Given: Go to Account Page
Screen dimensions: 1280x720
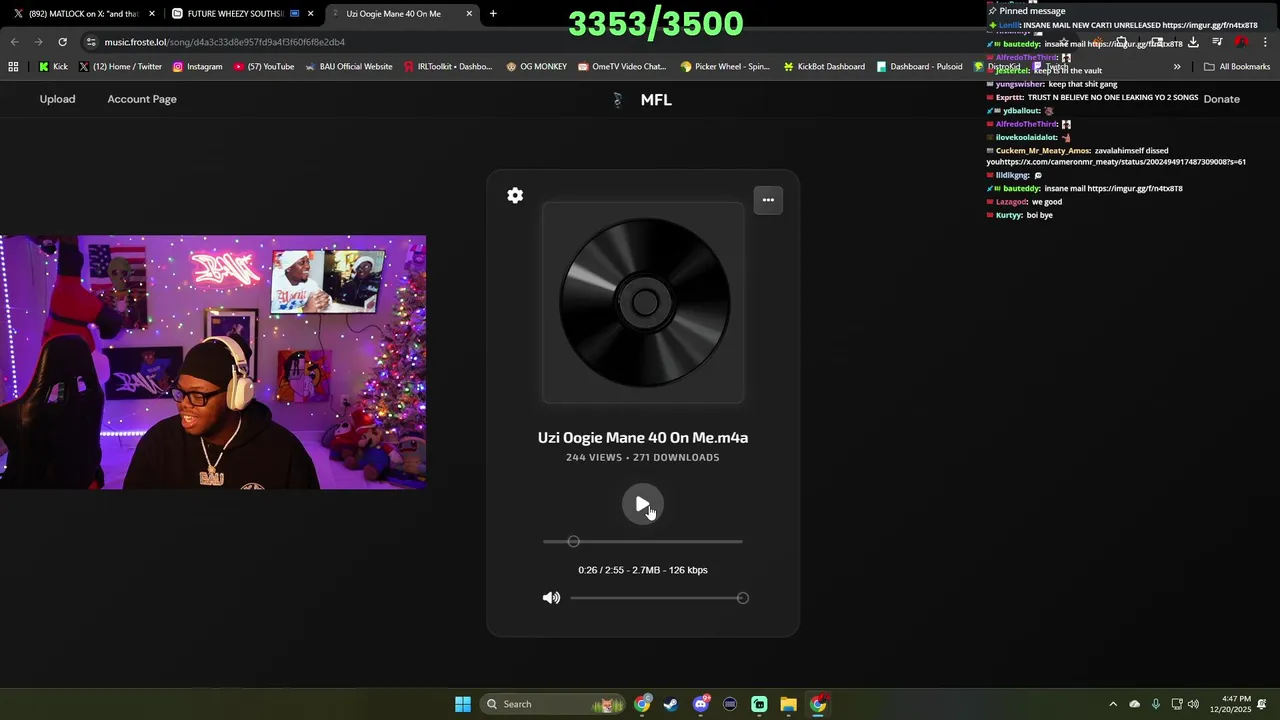Looking at the screenshot, I should pos(142,99).
